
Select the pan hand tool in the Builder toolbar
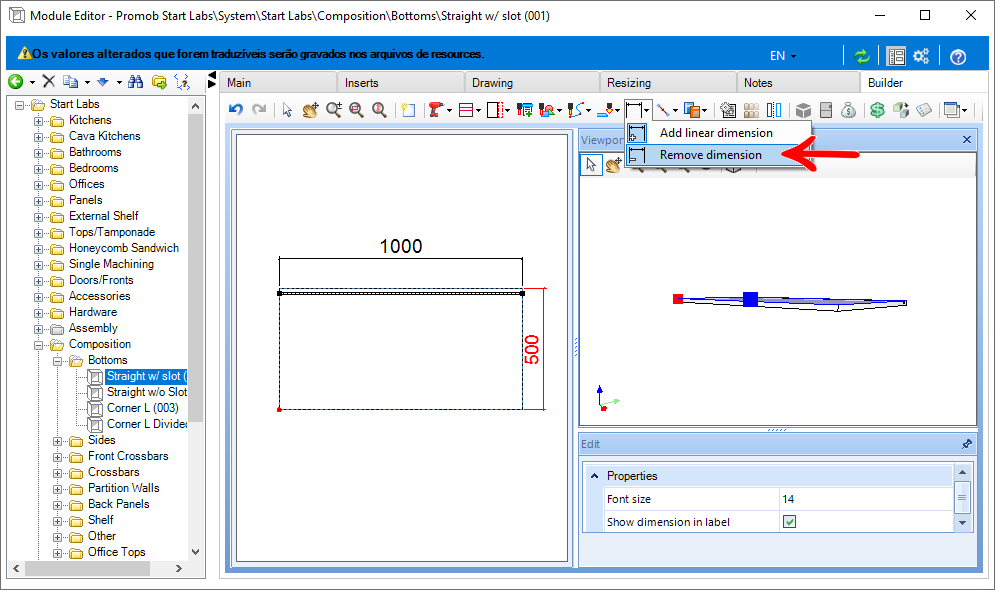click(x=310, y=110)
